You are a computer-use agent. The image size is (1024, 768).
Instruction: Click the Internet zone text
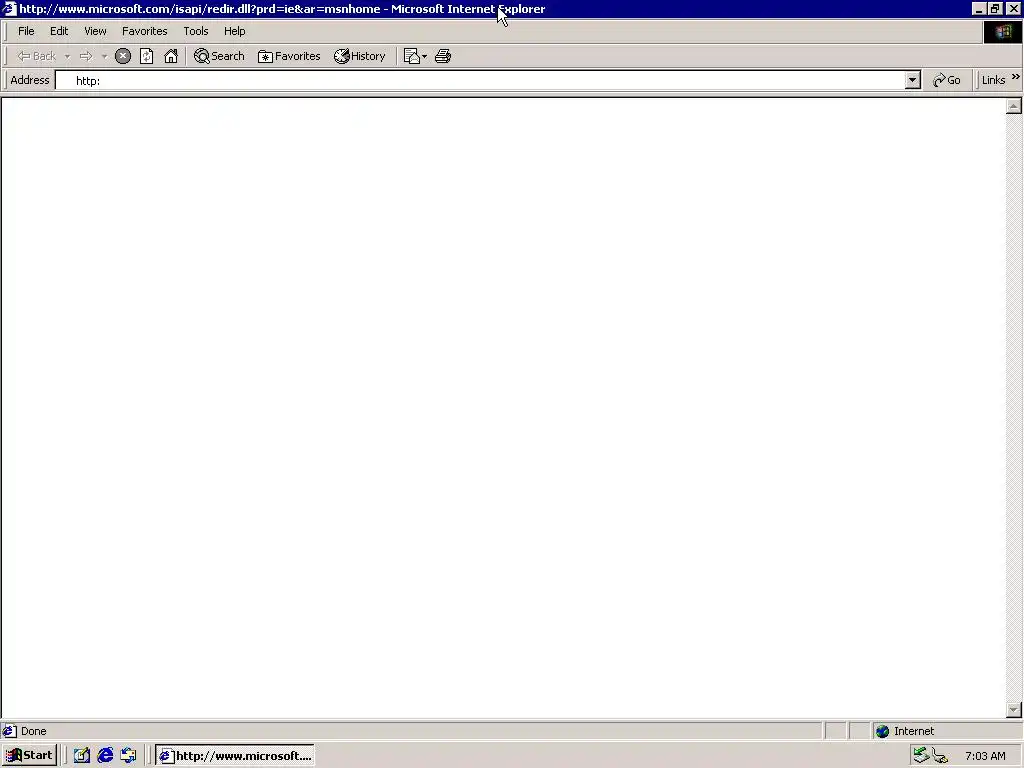[x=914, y=731]
